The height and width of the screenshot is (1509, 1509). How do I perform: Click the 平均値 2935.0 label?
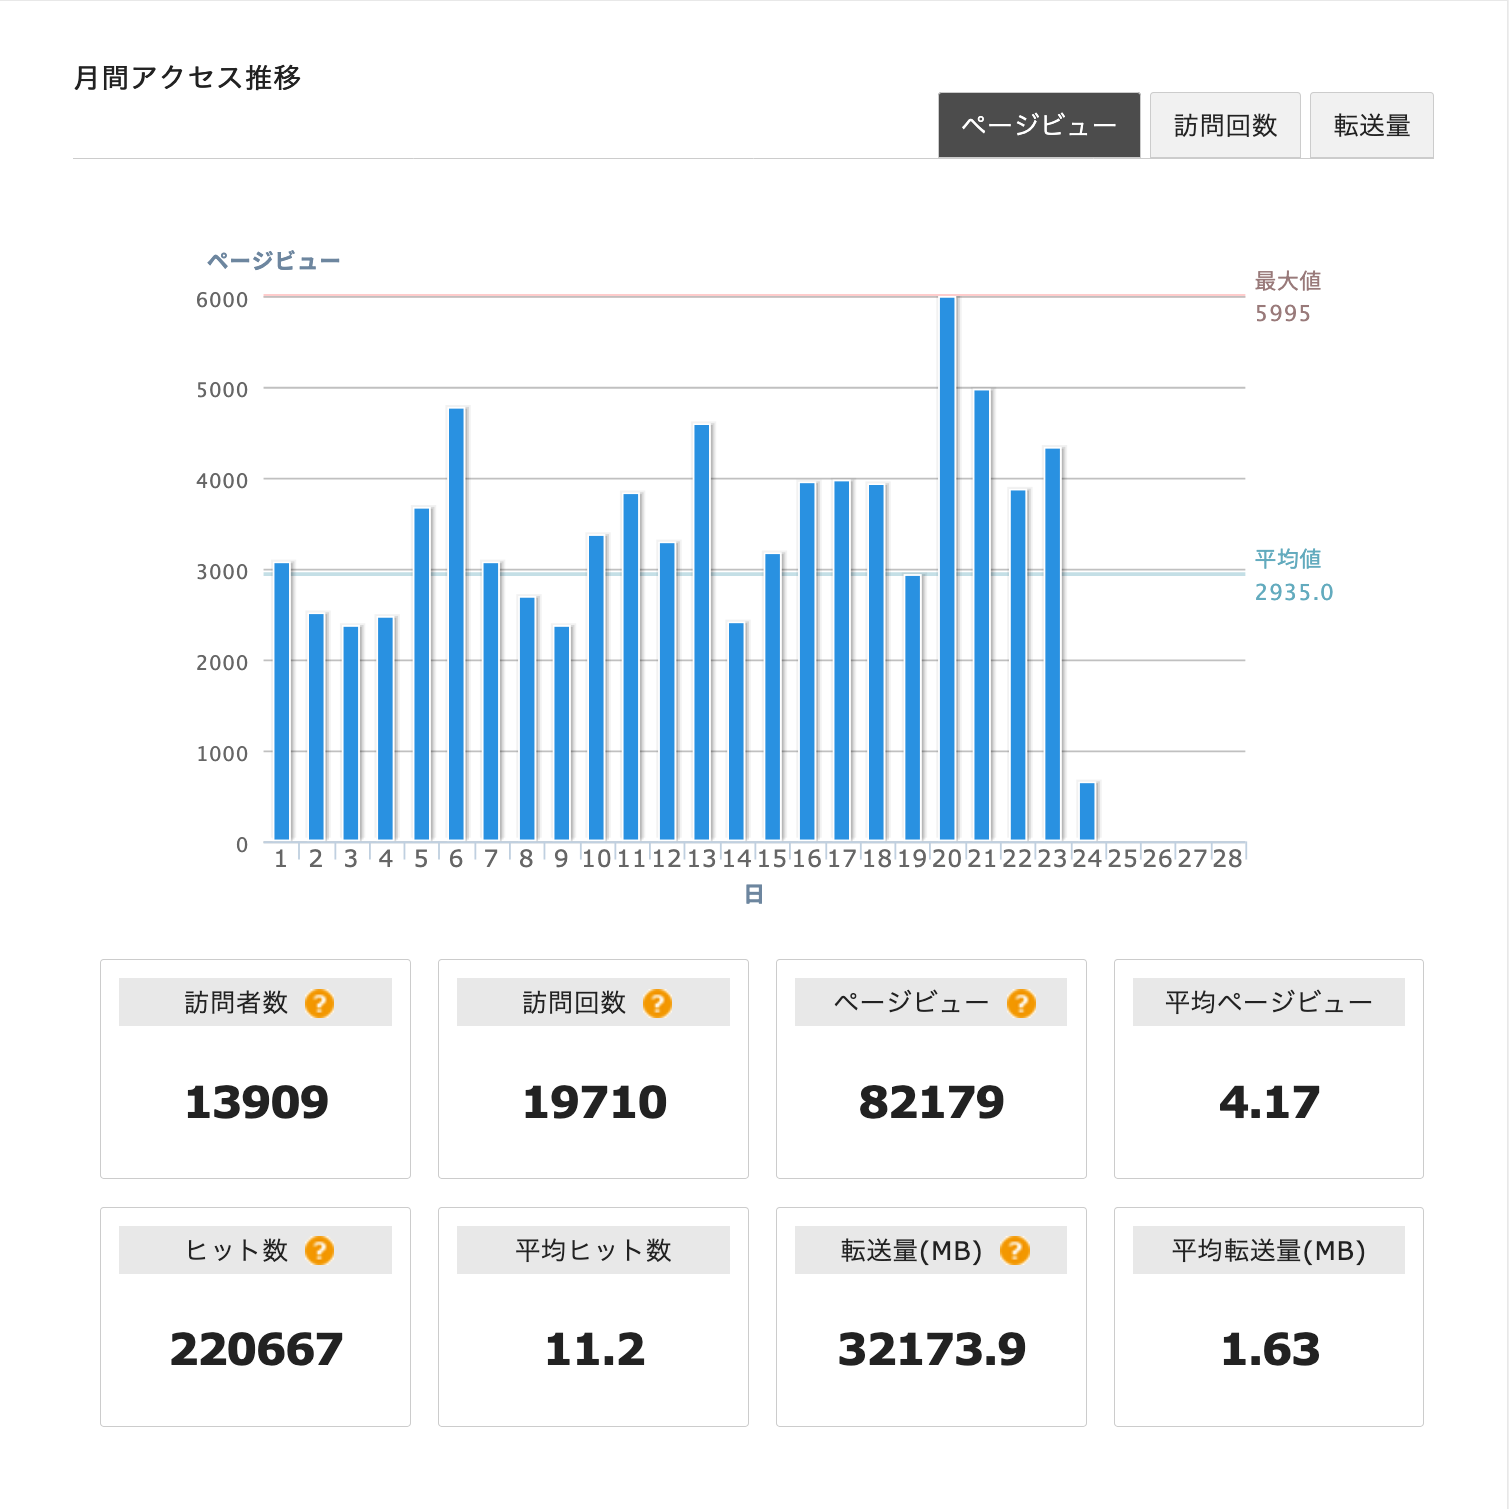[x=1293, y=575]
